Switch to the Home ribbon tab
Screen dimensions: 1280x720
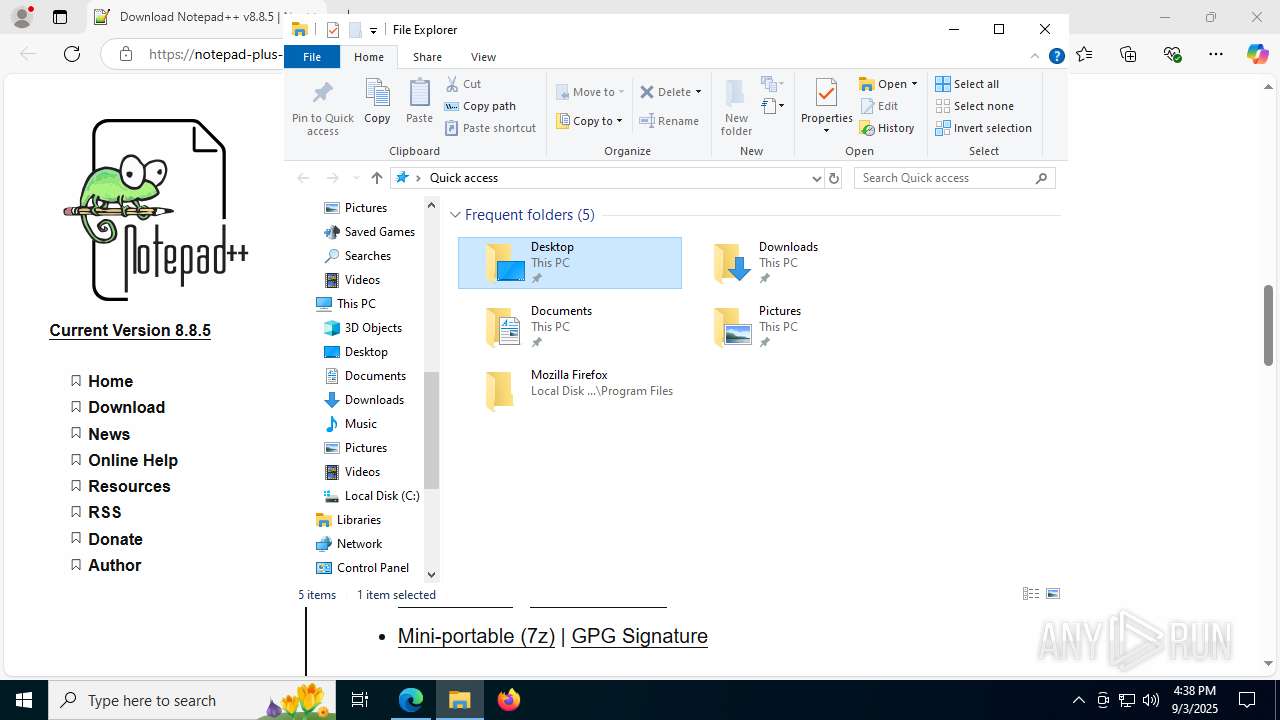pyautogui.click(x=369, y=57)
